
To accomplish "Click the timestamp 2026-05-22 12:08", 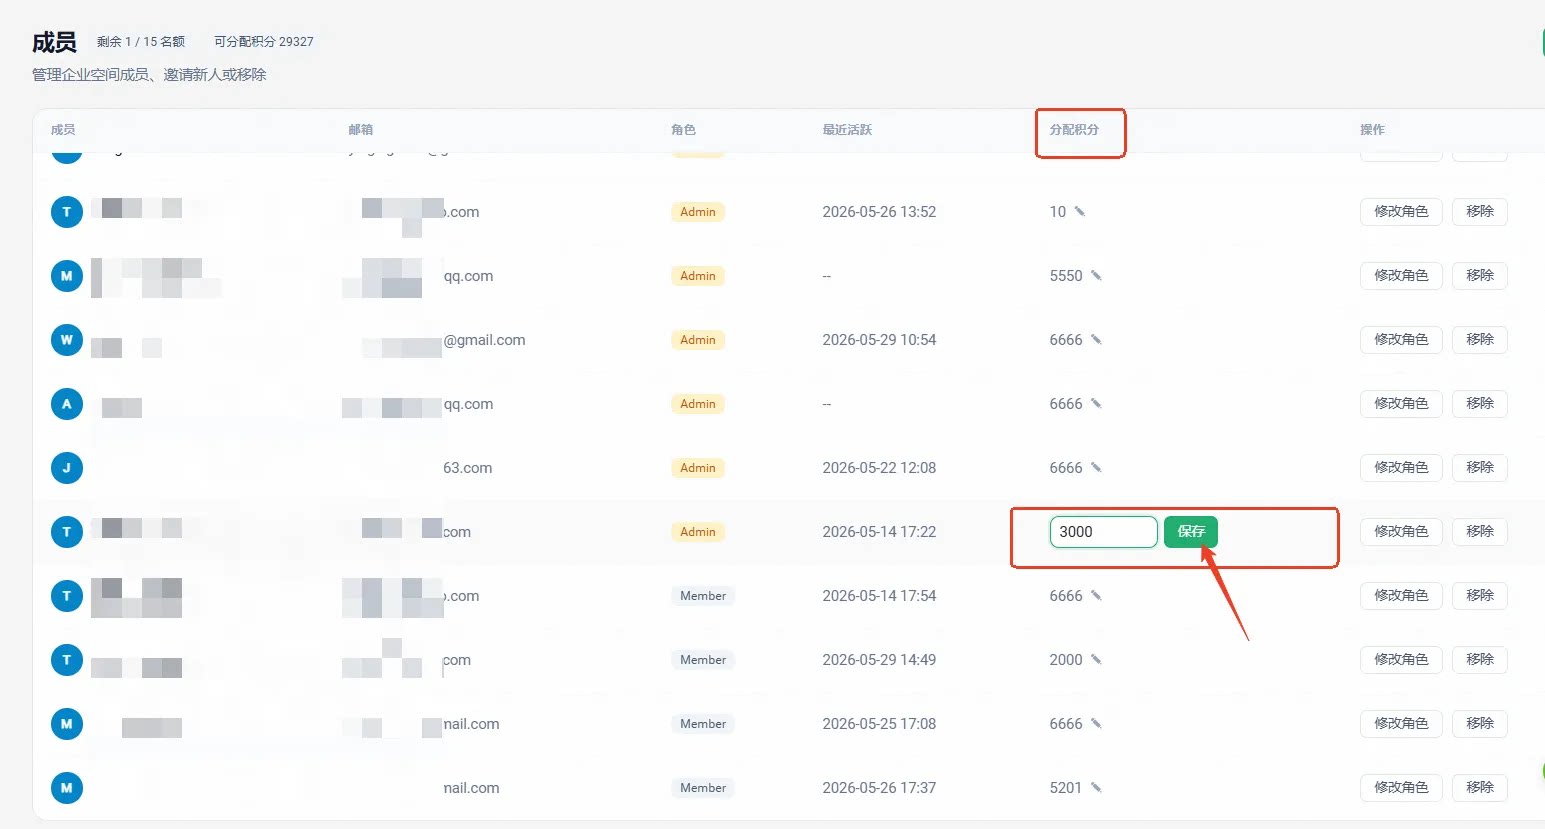I will coord(879,468).
